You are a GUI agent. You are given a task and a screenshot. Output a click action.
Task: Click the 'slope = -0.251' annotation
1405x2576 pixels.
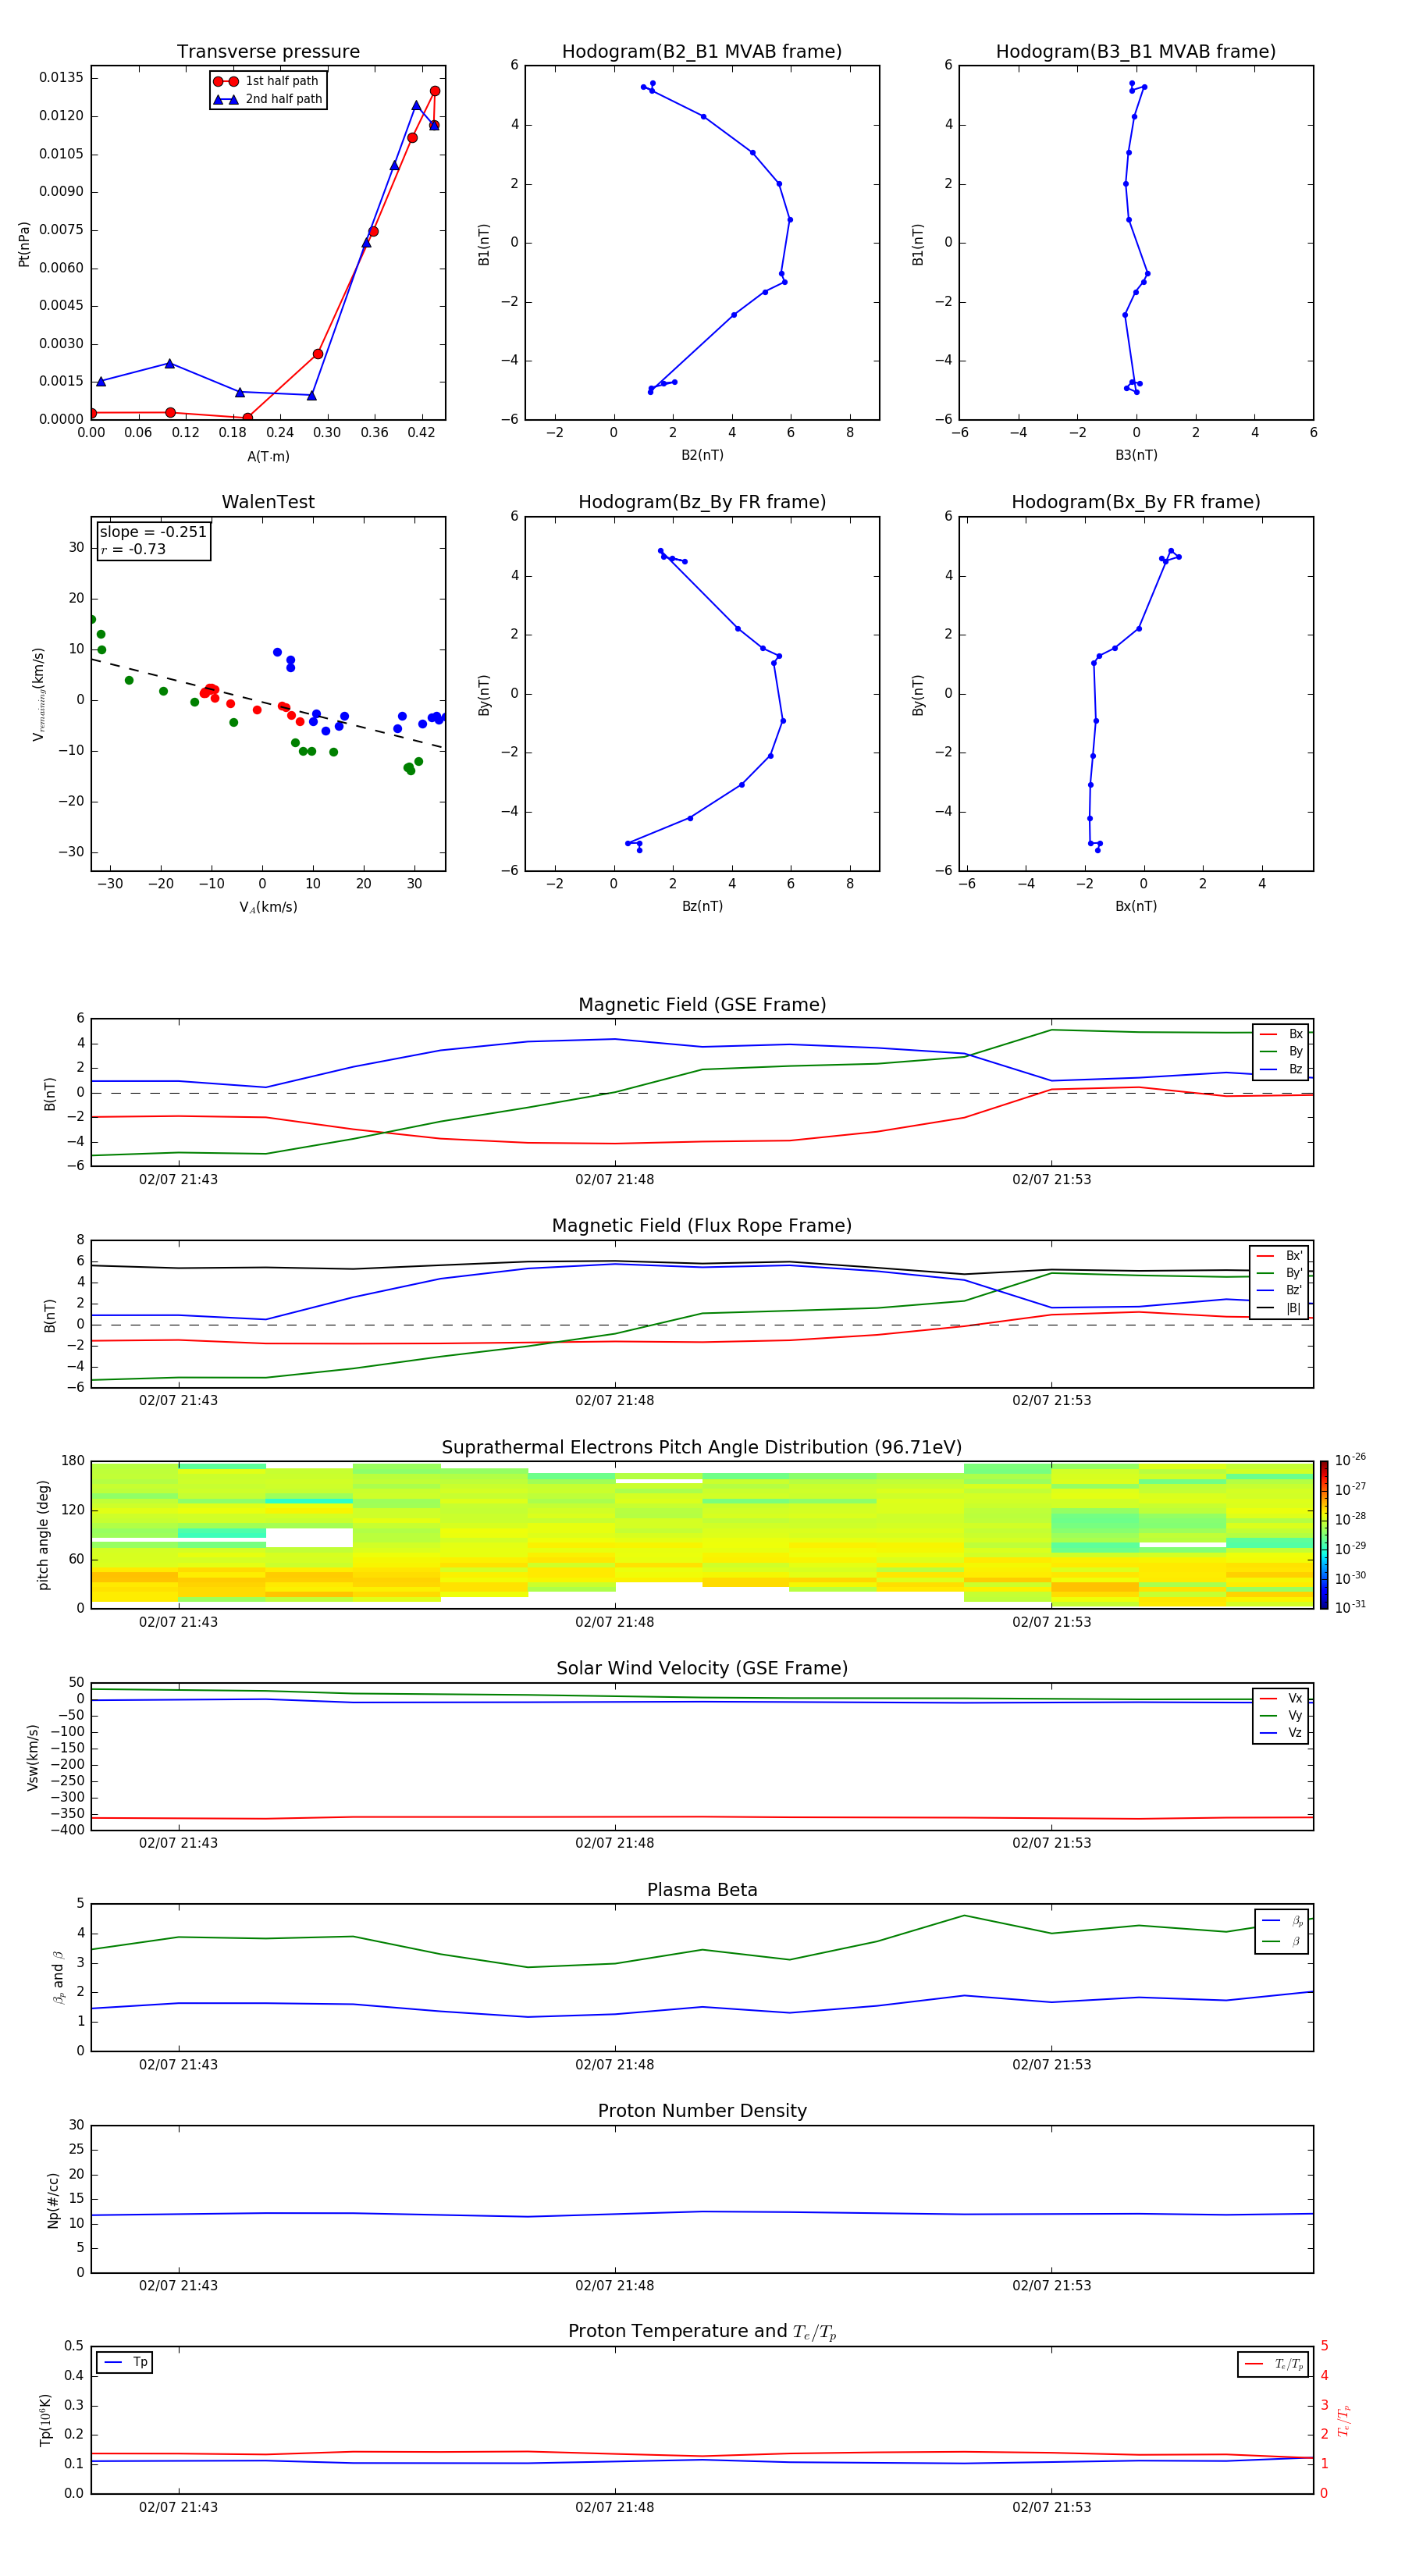point(153,532)
